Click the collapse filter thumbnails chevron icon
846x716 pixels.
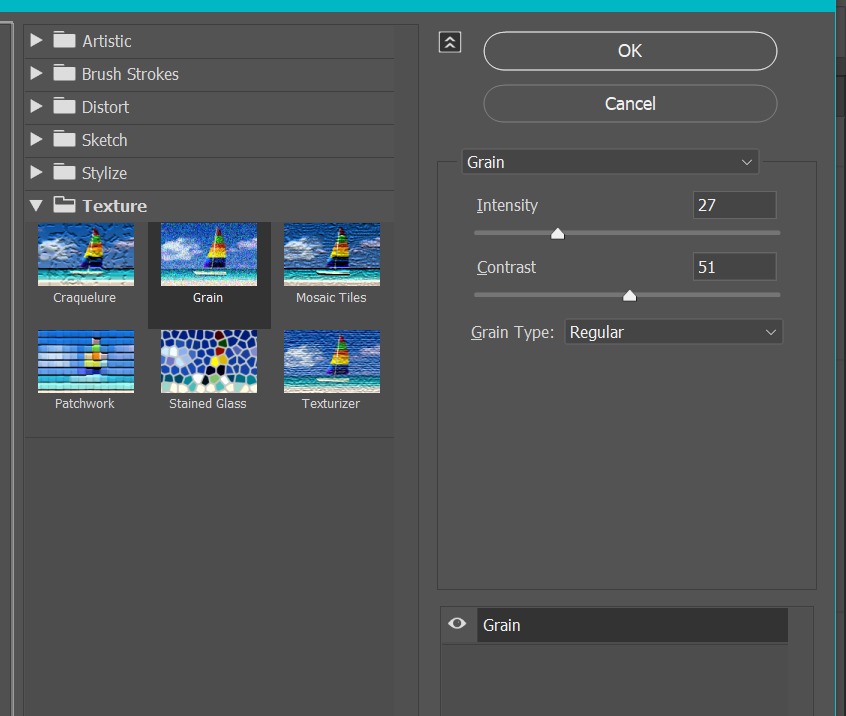coord(449,42)
